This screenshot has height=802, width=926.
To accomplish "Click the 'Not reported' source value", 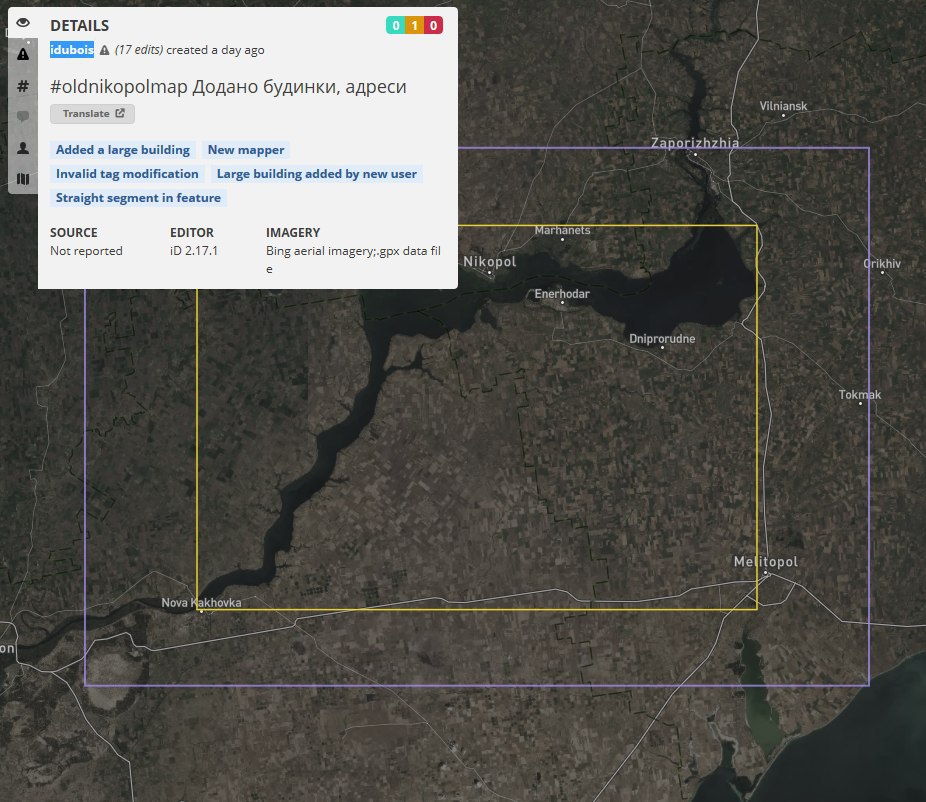I will [86, 251].
